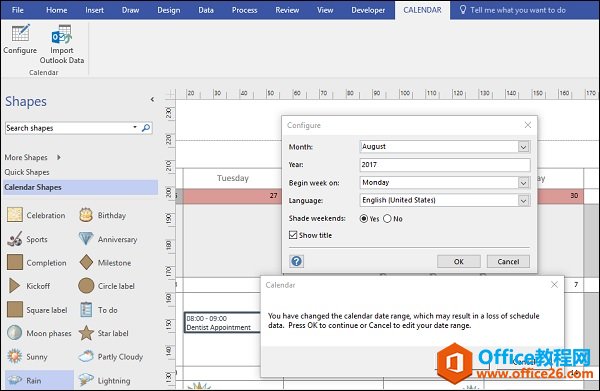Pick the Sports shape icon
600x391 pixels.
coord(15,239)
